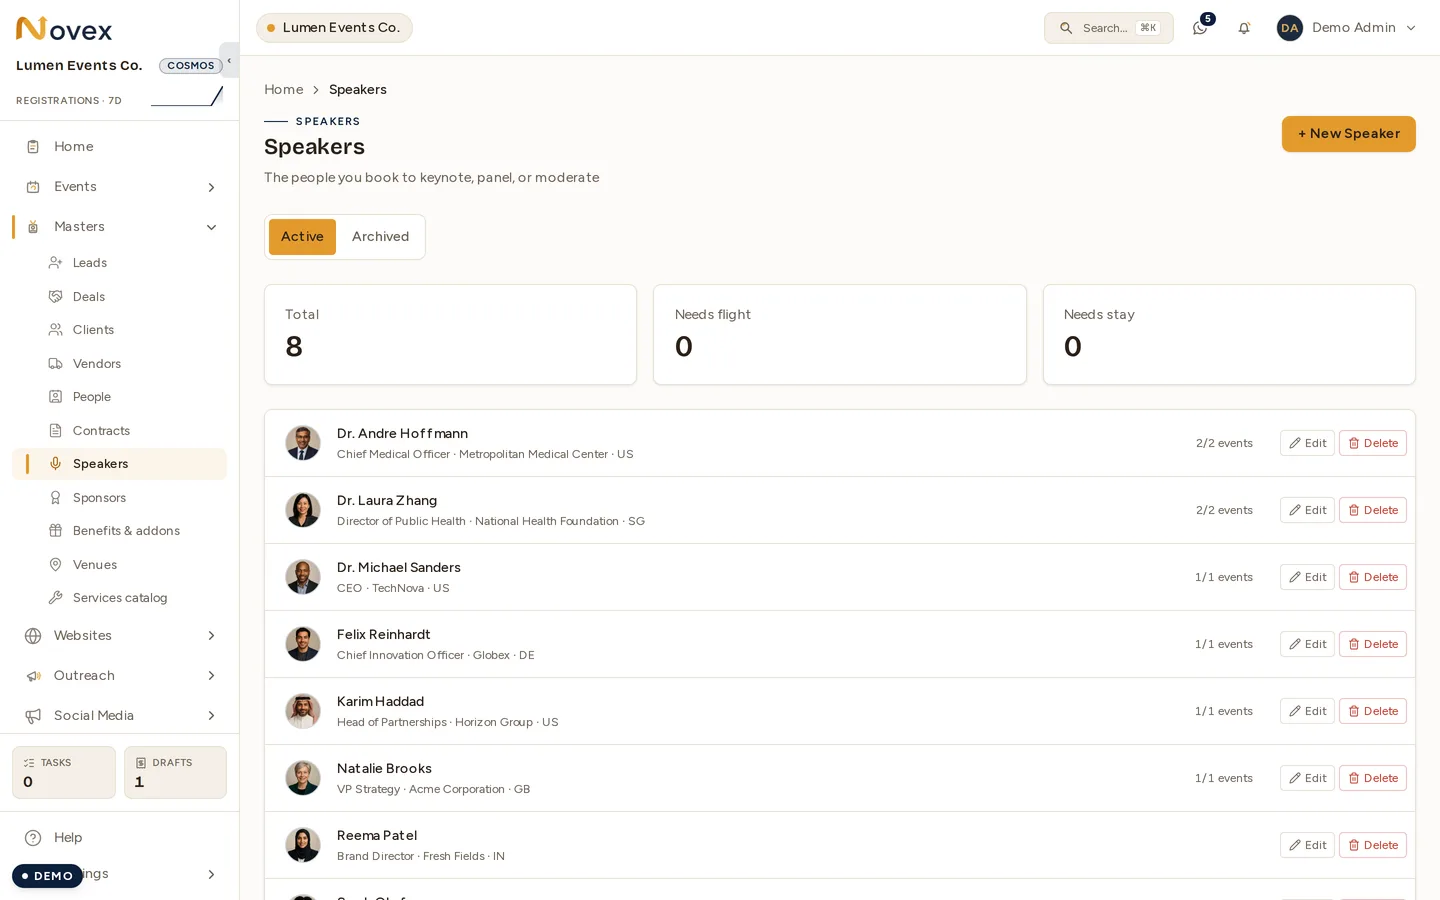This screenshot has height=900, width=1440.
Task: Open the Lumen Events Co. workspace switcher pill
Action: (334, 28)
